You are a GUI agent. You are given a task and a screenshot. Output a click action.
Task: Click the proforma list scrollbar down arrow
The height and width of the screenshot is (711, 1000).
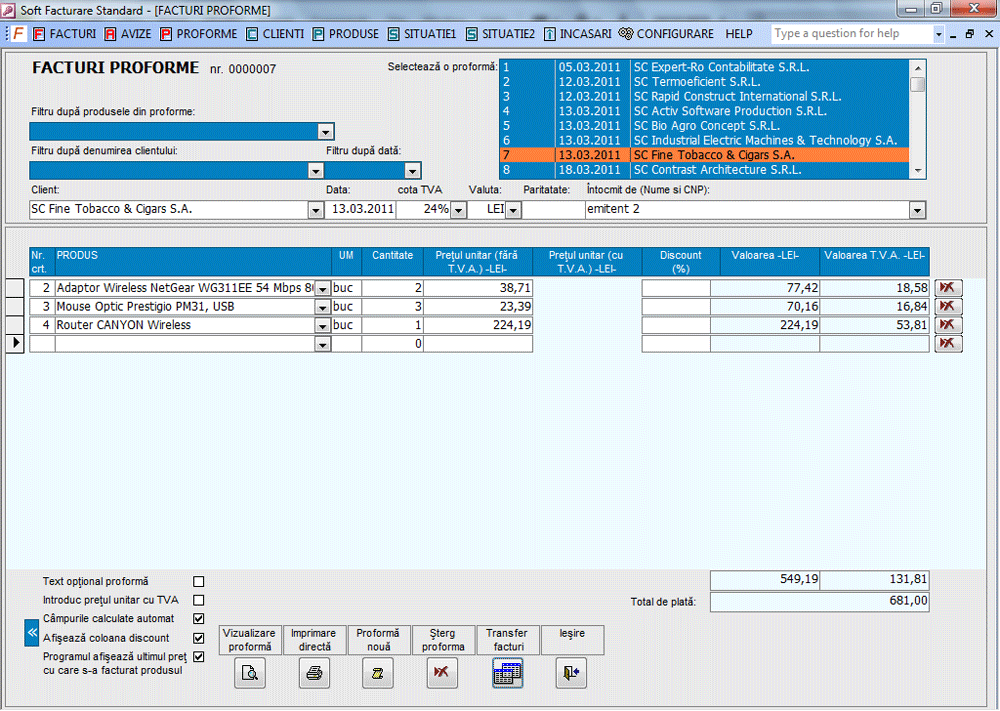pyautogui.click(x=918, y=171)
